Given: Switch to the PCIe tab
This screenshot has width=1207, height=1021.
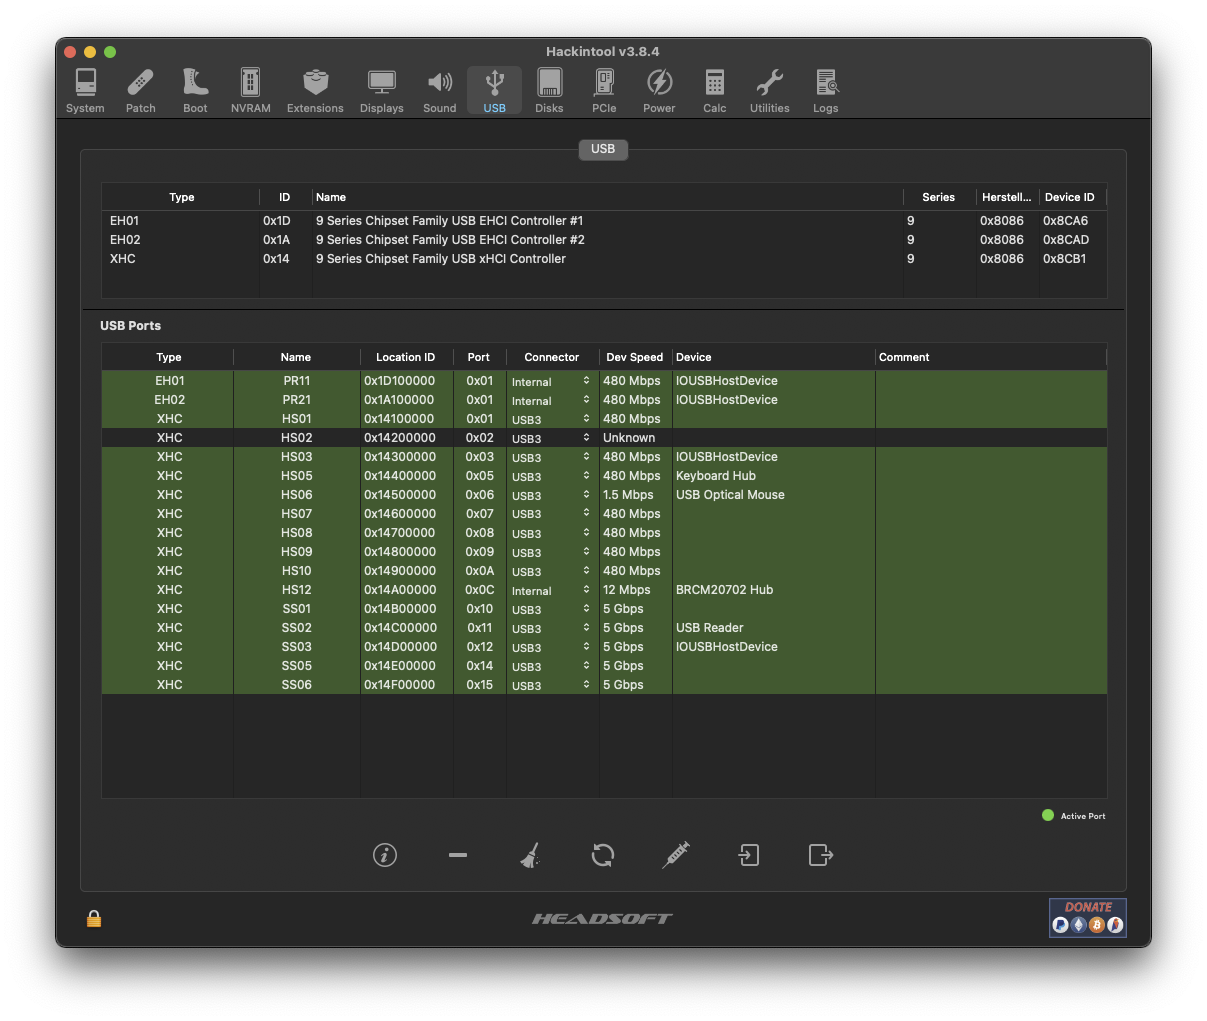Looking at the screenshot, I should [x=604, y=91].
